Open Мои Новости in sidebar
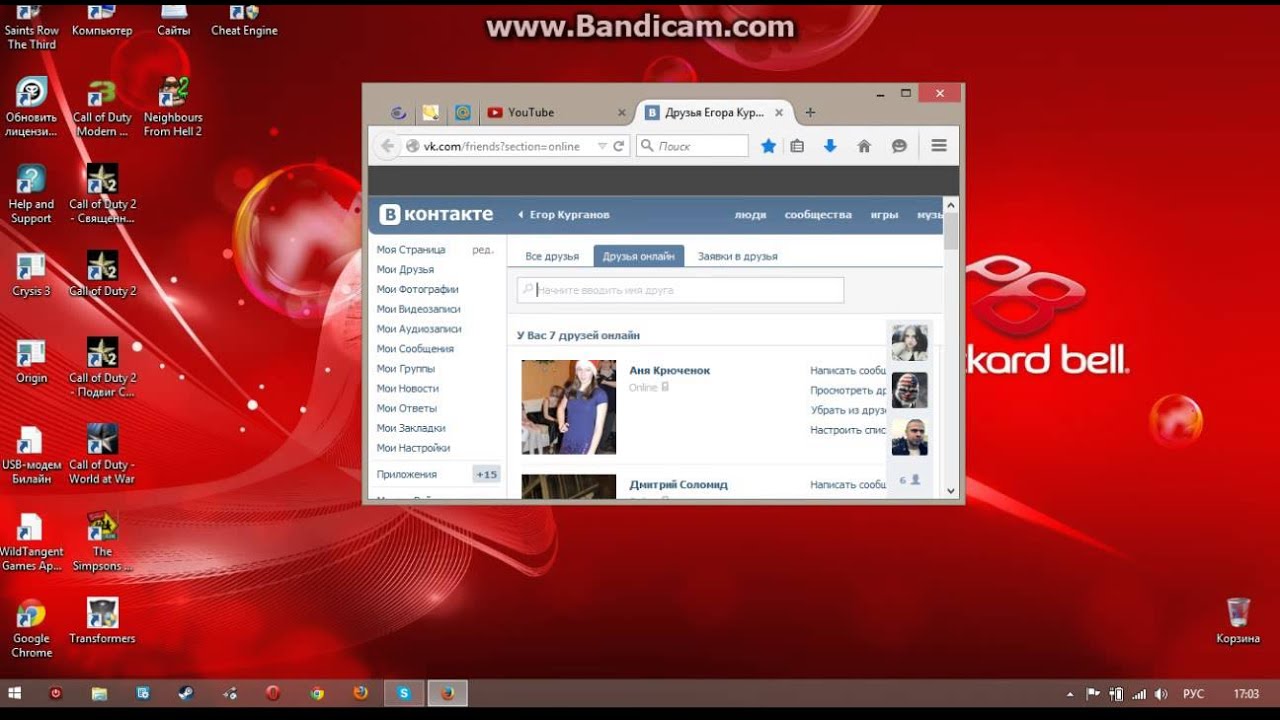This screenshot has height=720, width=1280. pos(407,388)
